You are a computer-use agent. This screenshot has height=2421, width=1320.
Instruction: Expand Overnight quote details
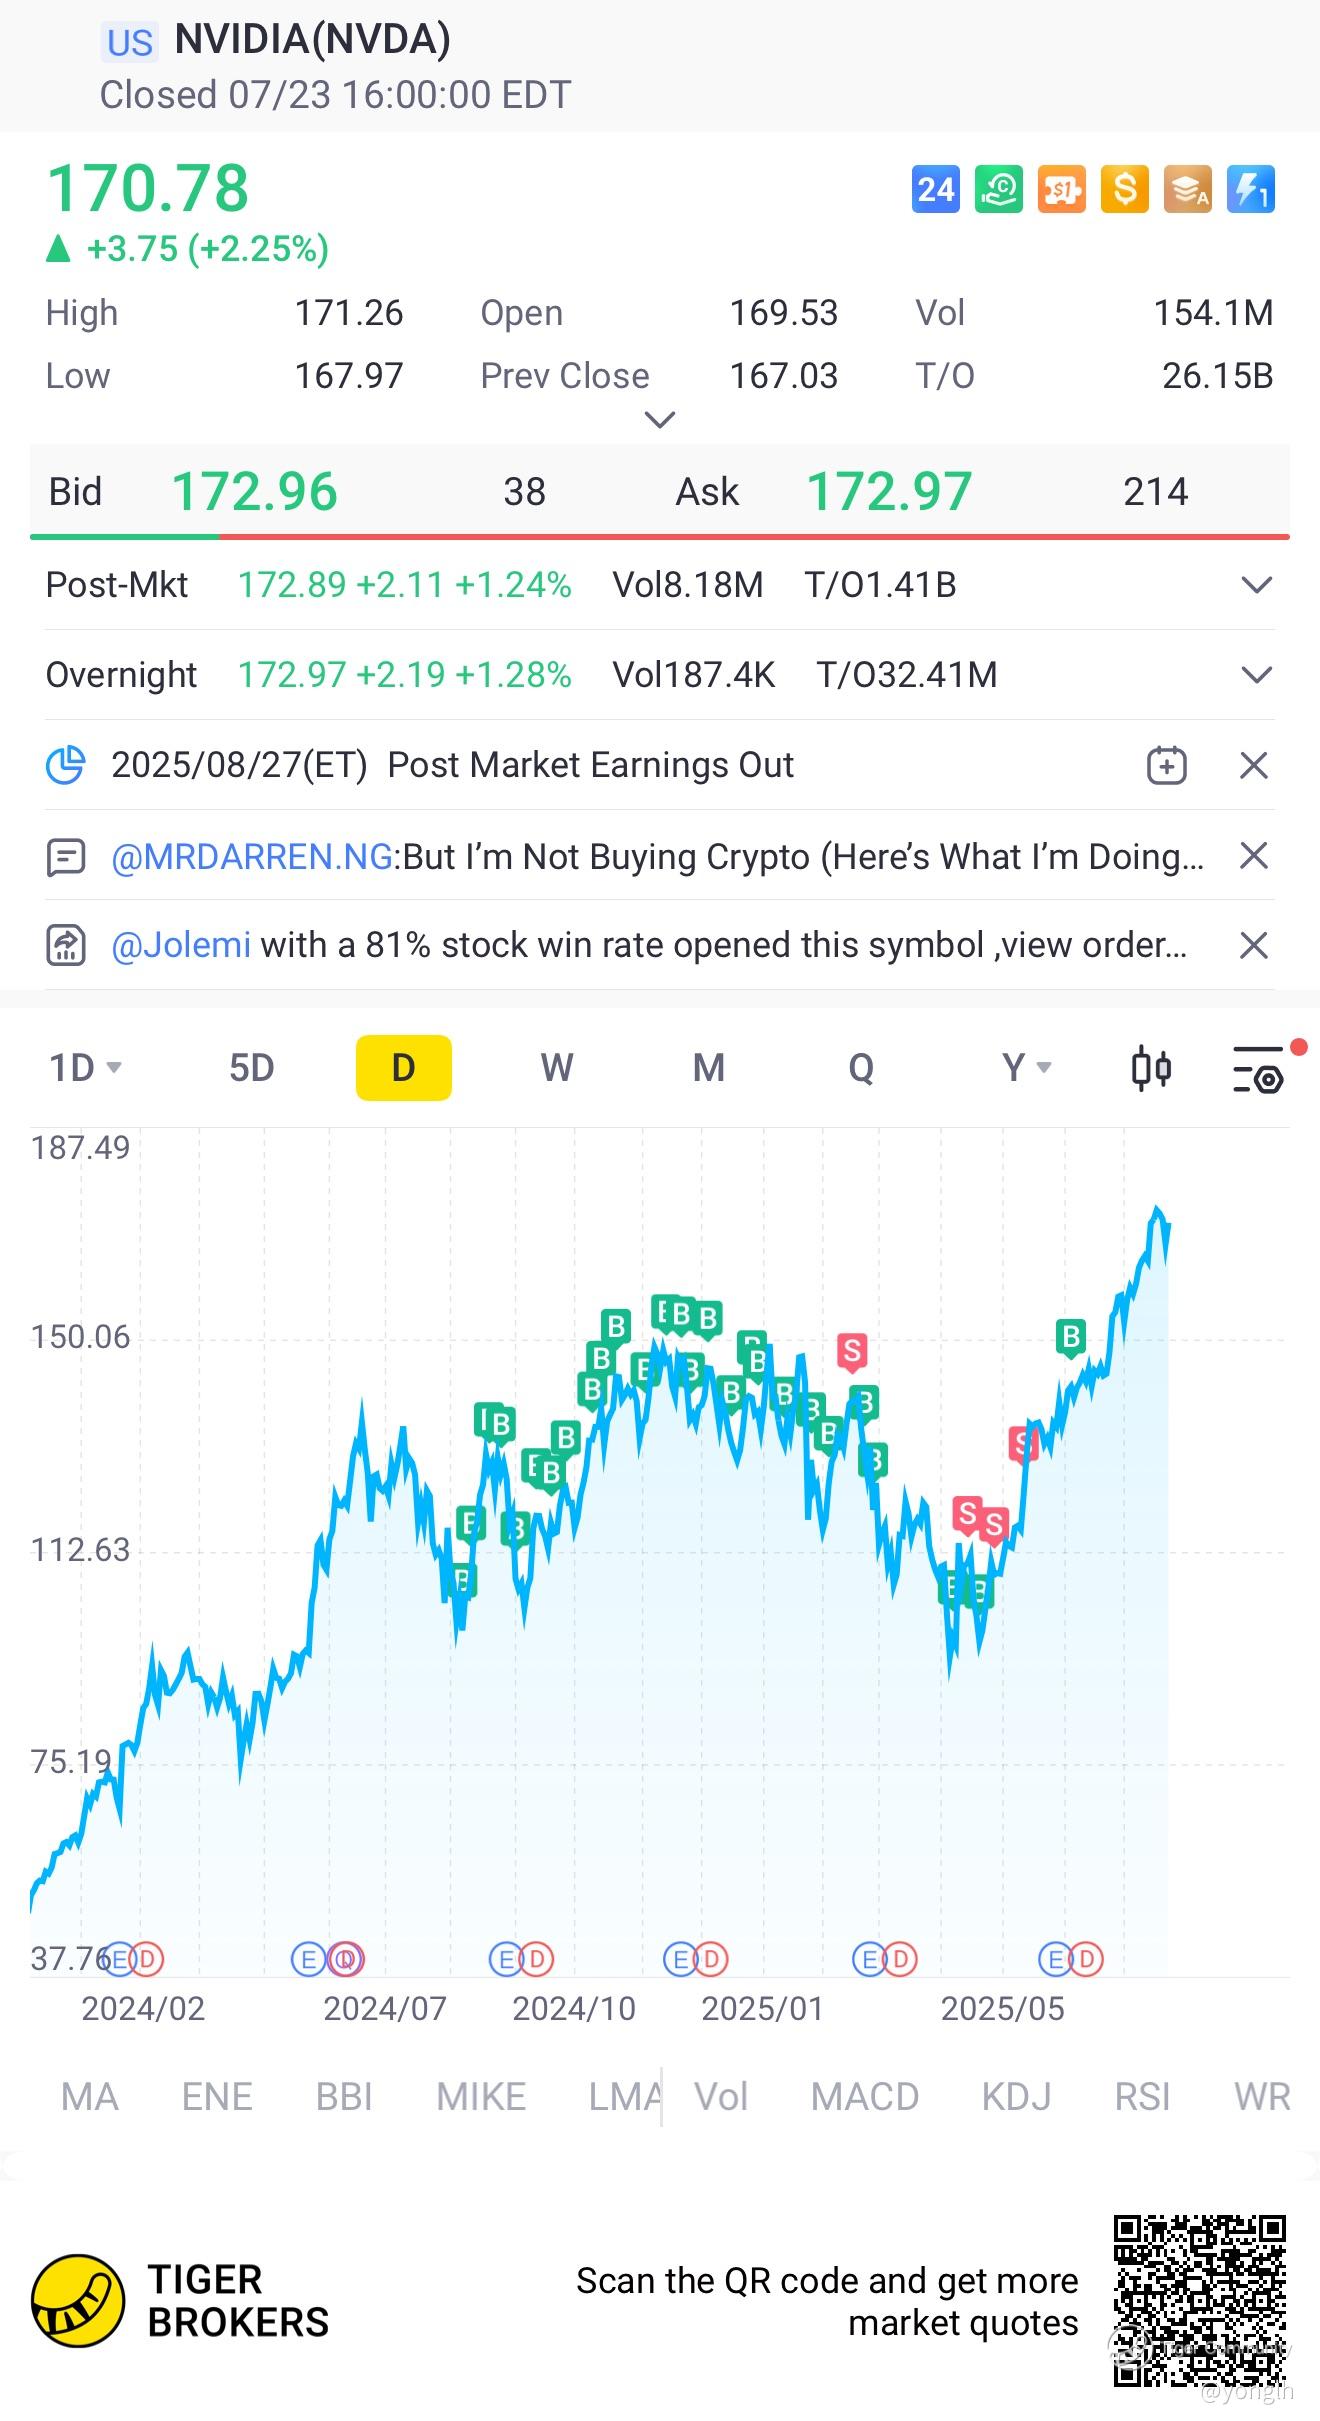[x=1256, y=675]
